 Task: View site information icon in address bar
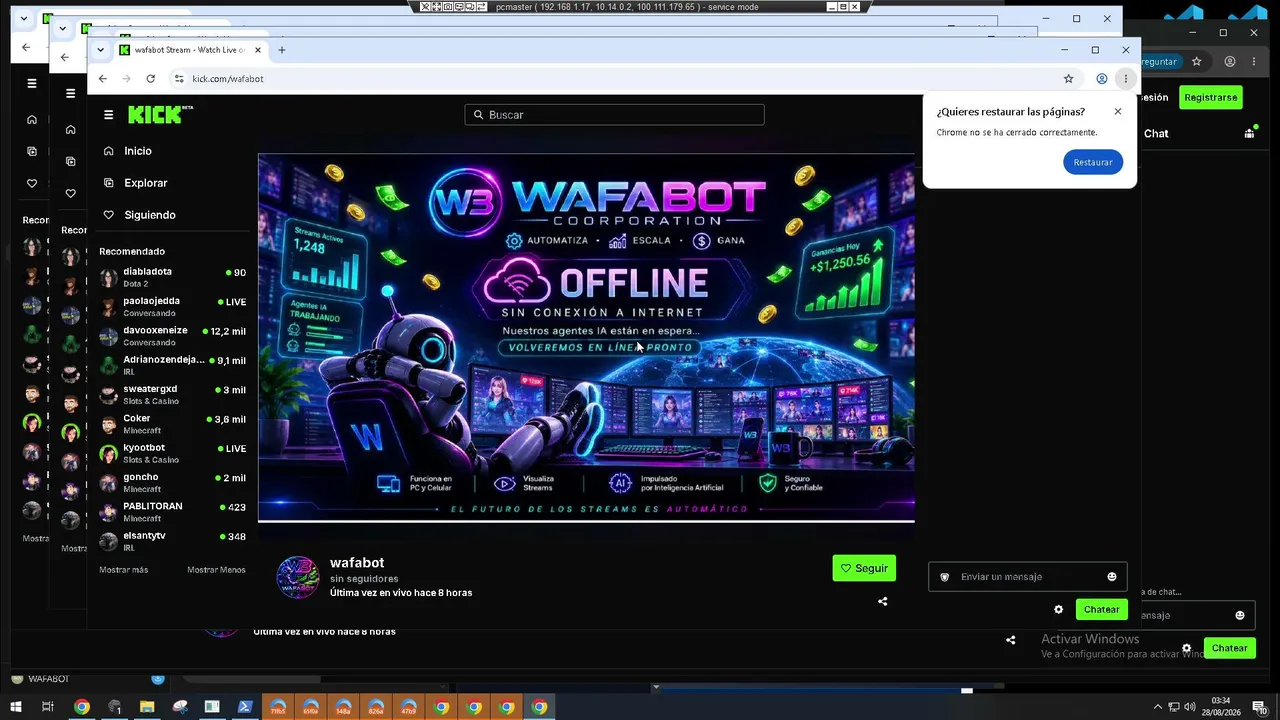179,78
